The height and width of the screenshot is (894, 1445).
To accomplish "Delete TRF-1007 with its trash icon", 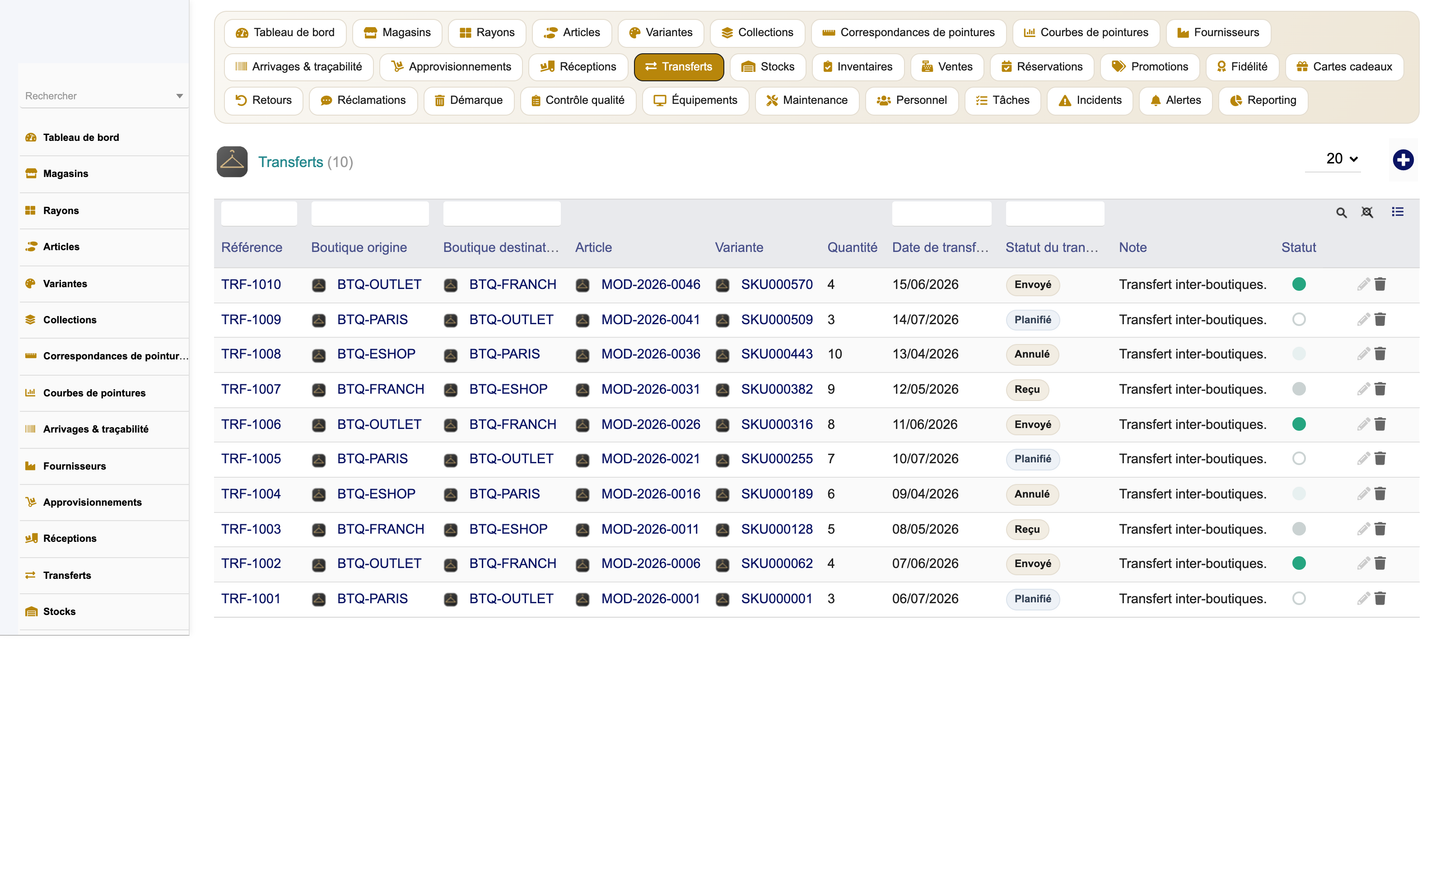I will tap(1380, 389).
